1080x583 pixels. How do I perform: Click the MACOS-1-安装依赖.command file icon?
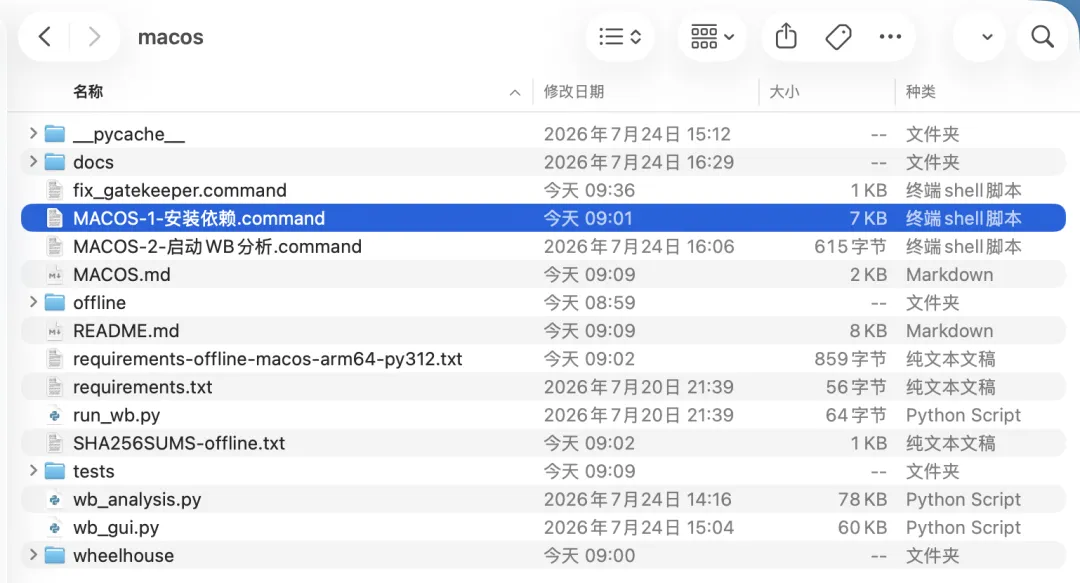[54, 218]
